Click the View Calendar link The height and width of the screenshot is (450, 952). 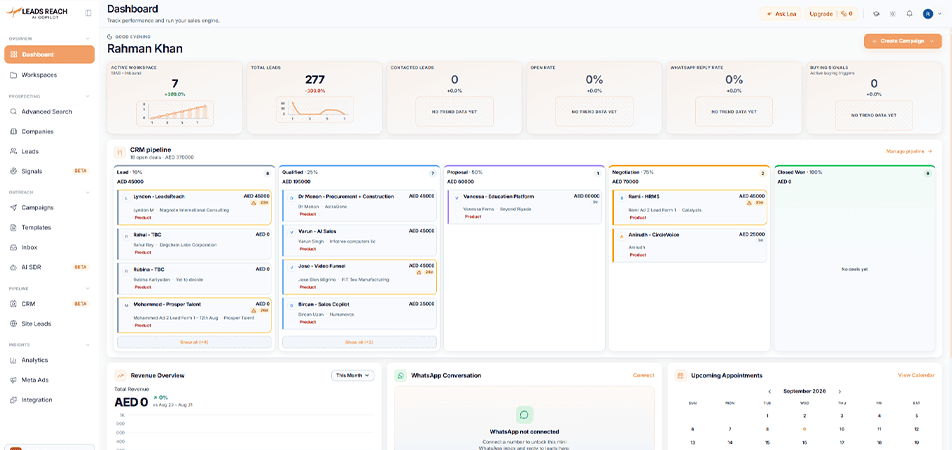(916, 375)
